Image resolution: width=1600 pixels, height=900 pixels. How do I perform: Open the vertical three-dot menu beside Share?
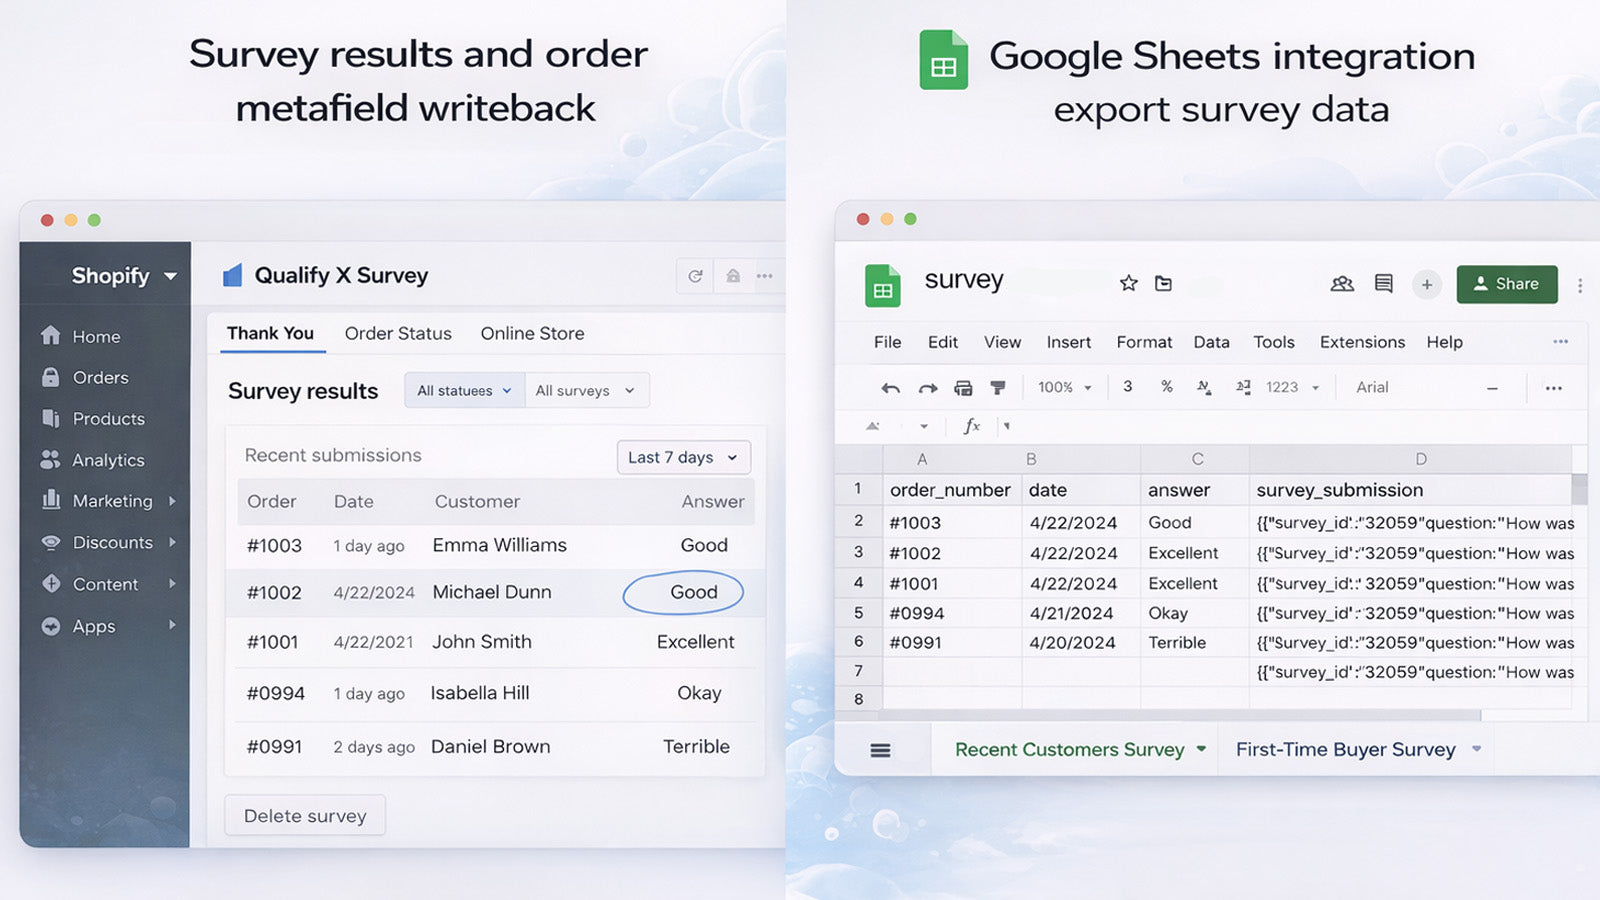click(x=1580, y=285)
